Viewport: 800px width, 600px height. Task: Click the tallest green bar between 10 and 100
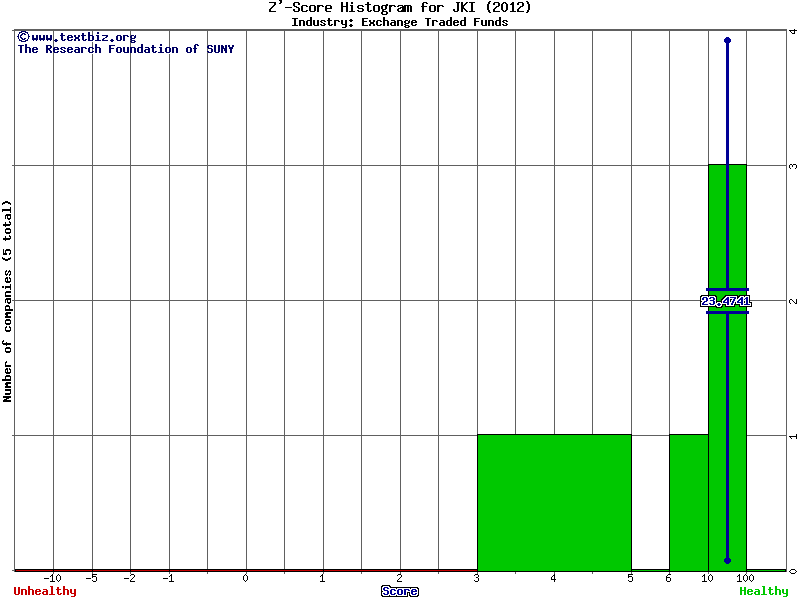(728, 367)
